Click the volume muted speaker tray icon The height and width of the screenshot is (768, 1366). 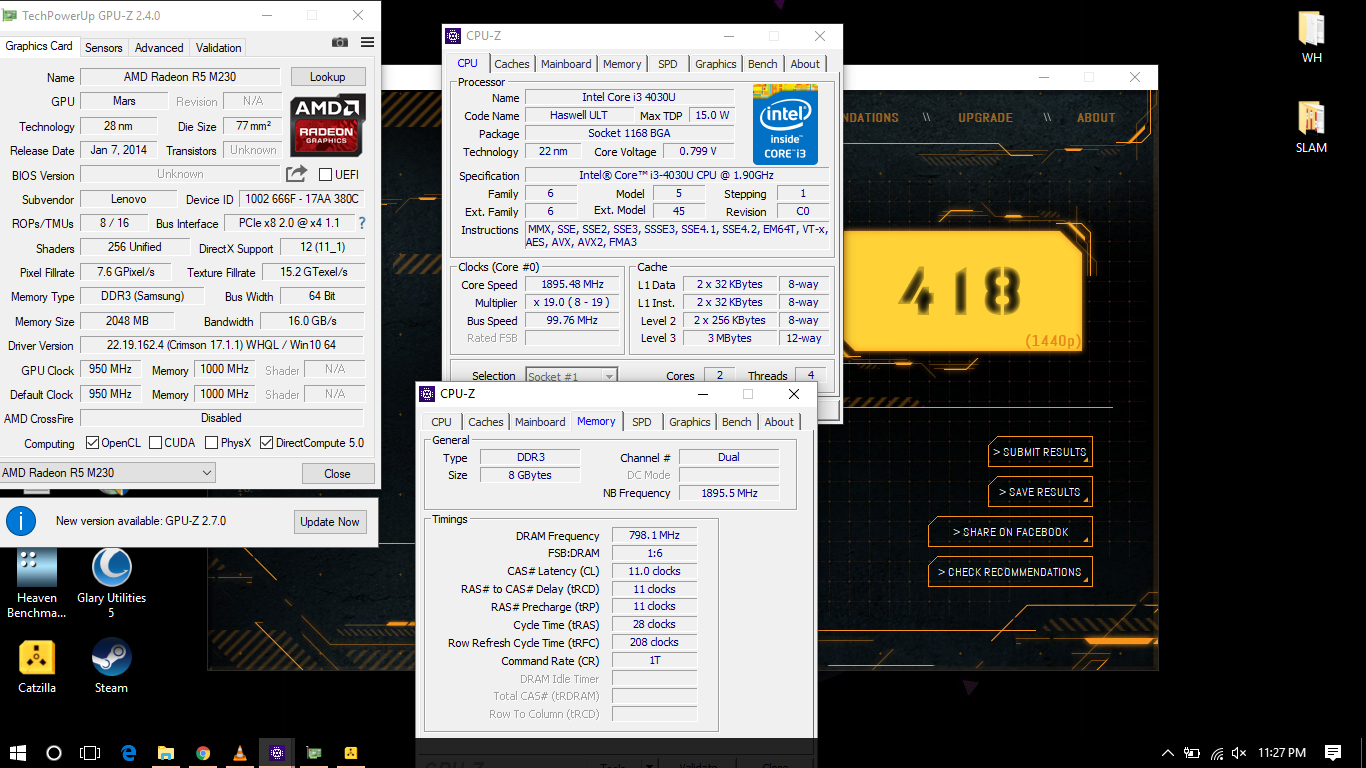pyautogui.click(x=1239, y=753)
